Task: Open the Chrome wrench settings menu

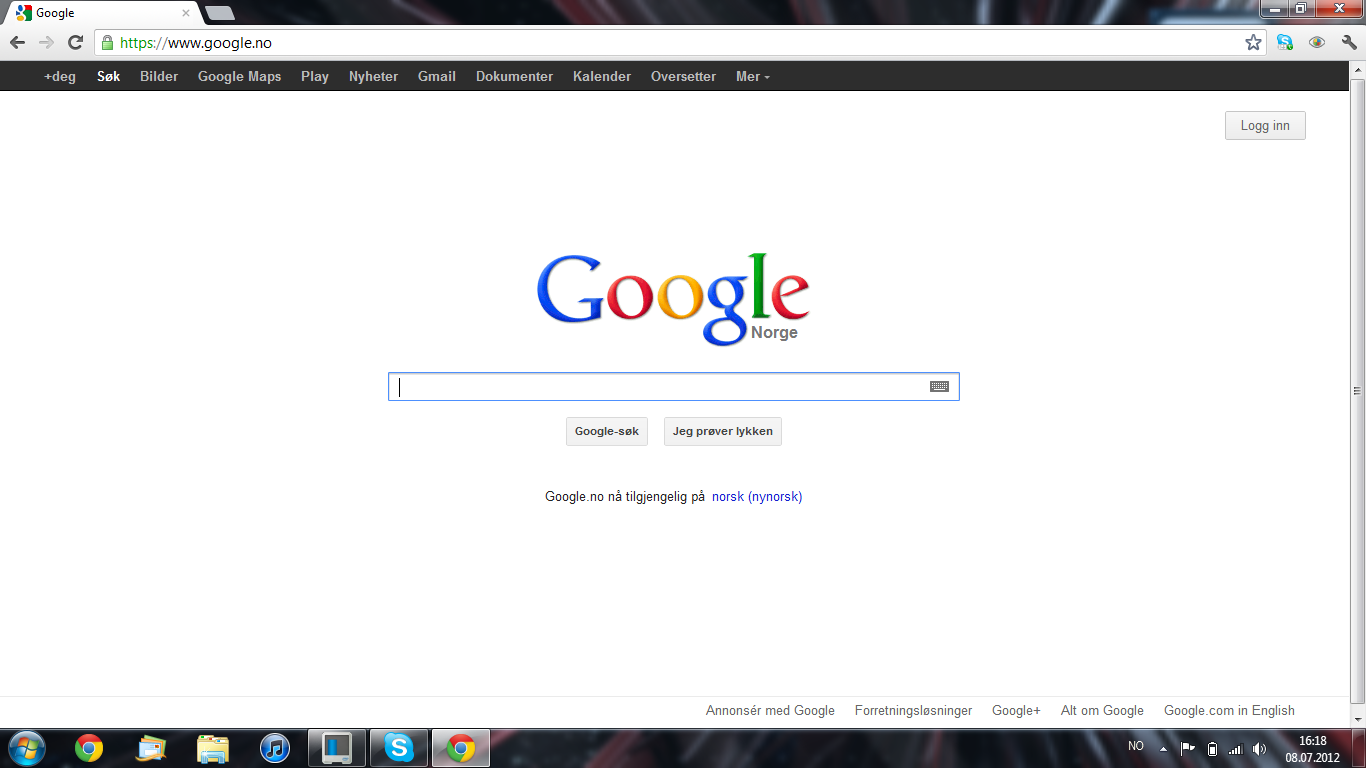Action: click(x=1348, y=42)
